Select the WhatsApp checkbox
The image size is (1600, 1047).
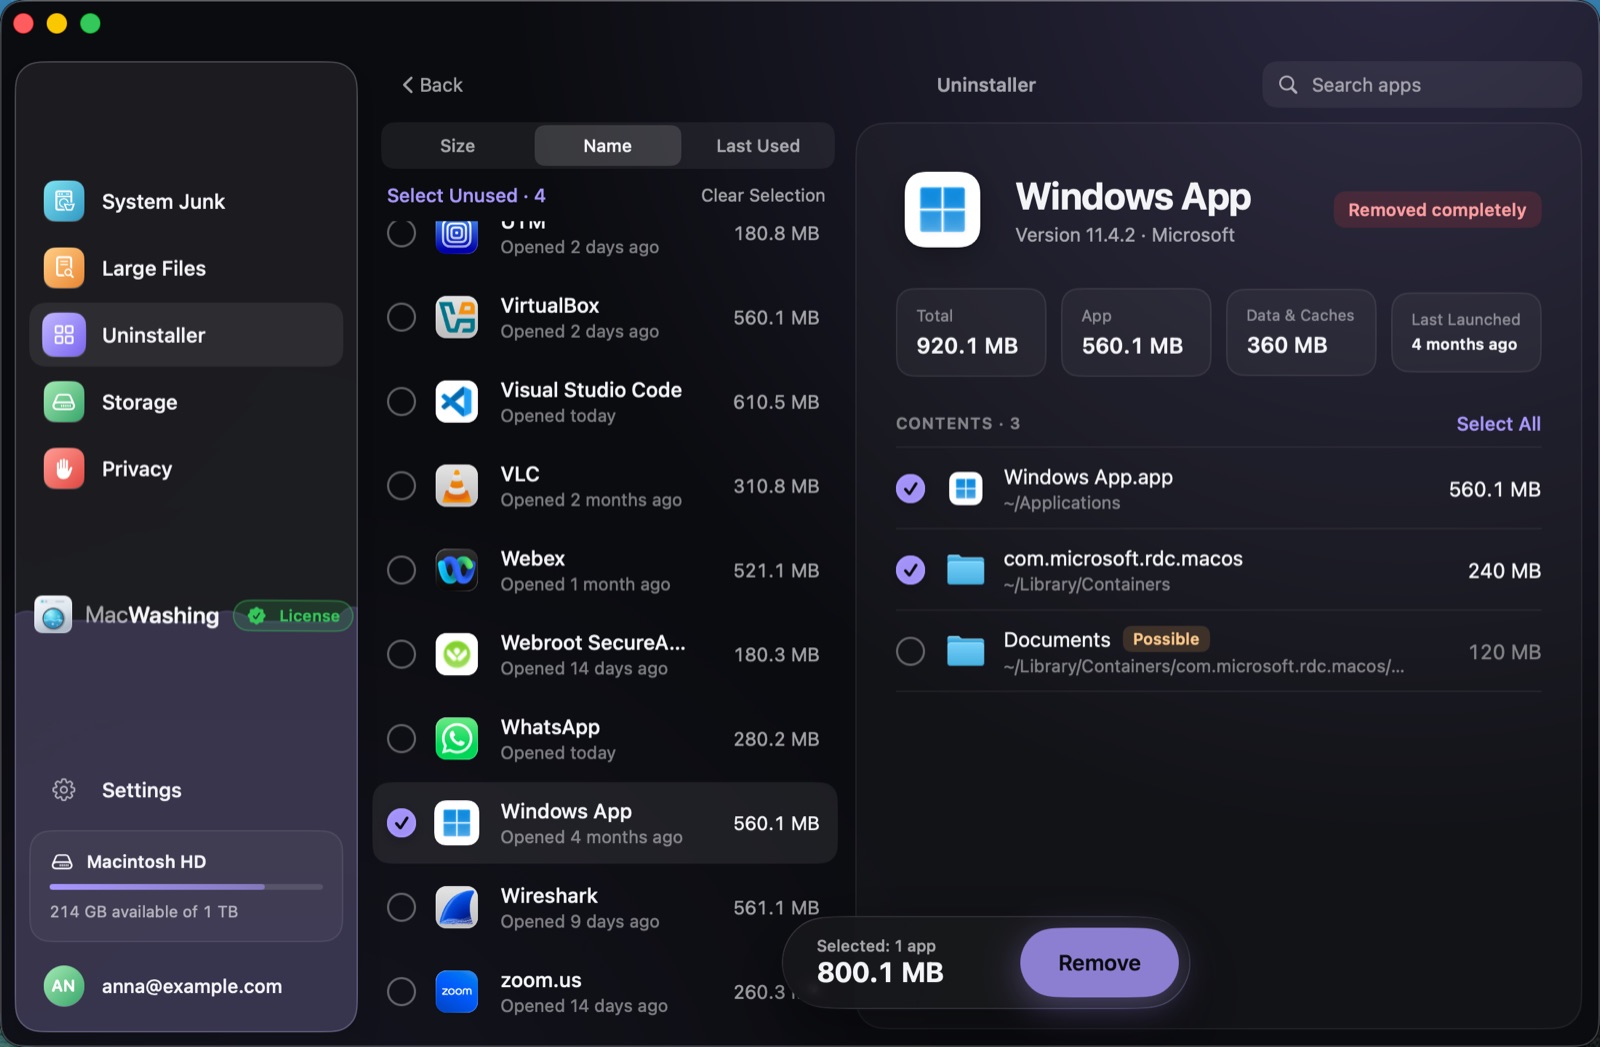(401, 739)
